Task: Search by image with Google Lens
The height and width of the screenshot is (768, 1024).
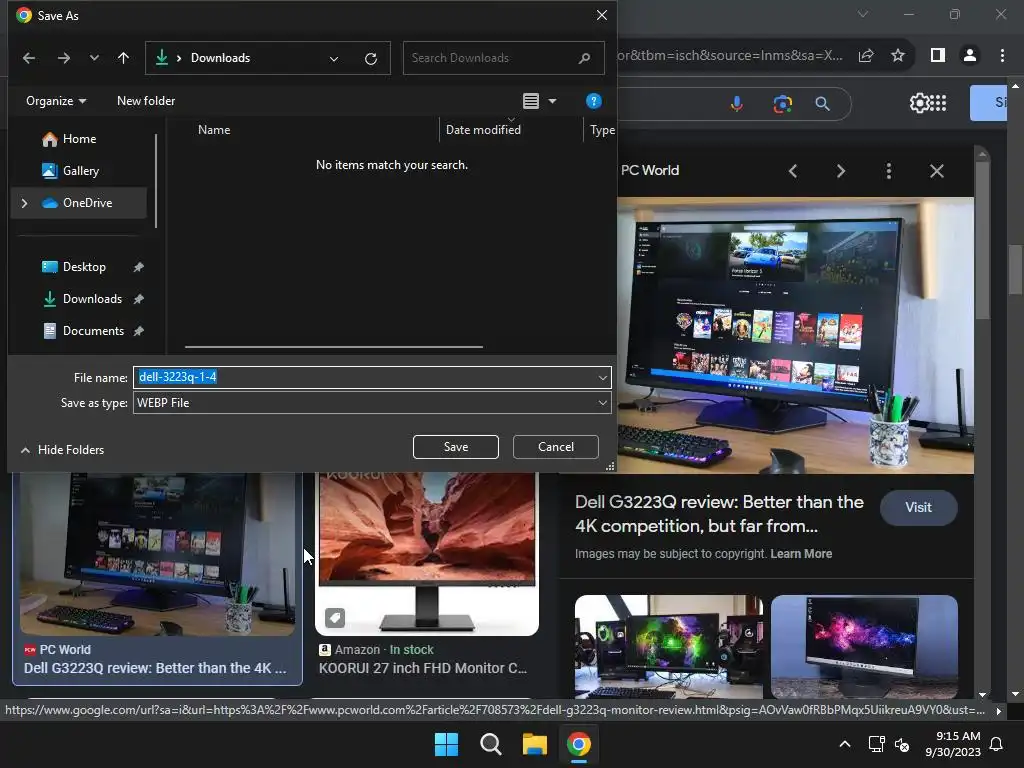Action: 782,103
